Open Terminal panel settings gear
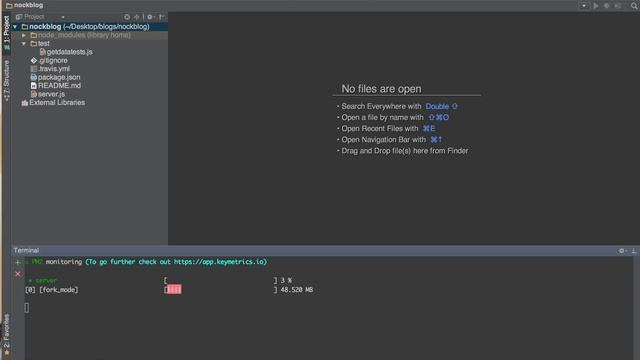The width and height of the screenshot is (640, 360). (x=622, y=251)
